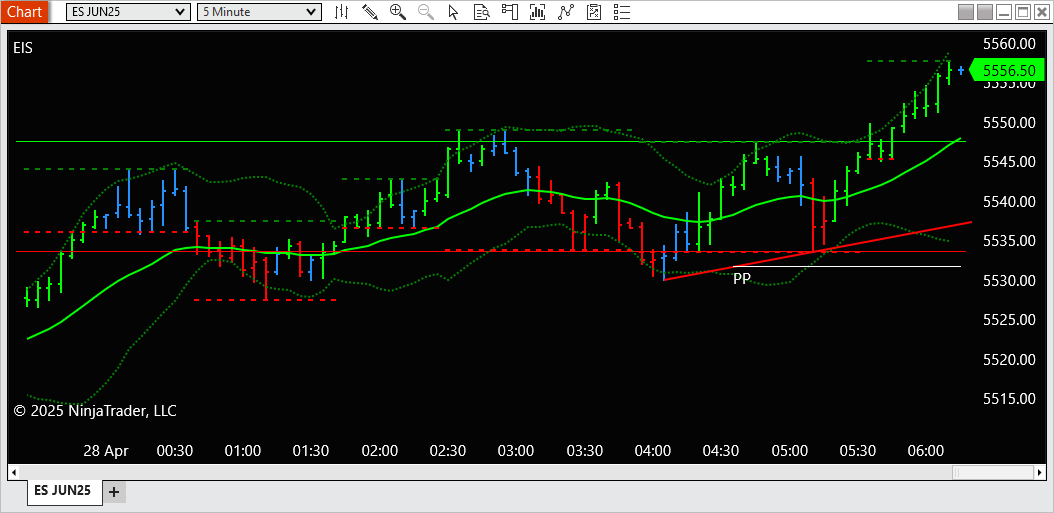Image resolution: width=1054 pixels, height=513 pixels.
Task: Click the 5525.00 price axis label
Action: pos(1009,319)
